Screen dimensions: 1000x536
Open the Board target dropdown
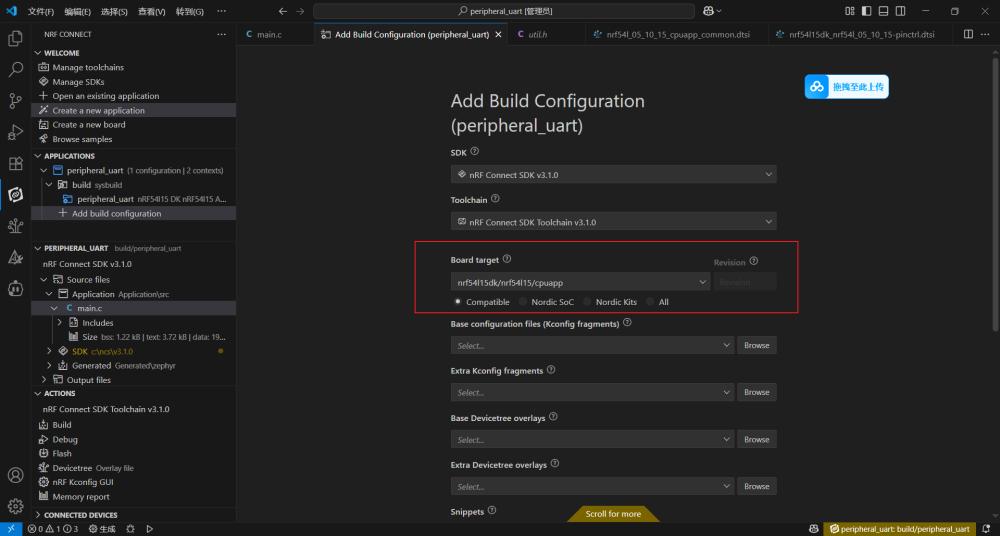coord(580,283)
